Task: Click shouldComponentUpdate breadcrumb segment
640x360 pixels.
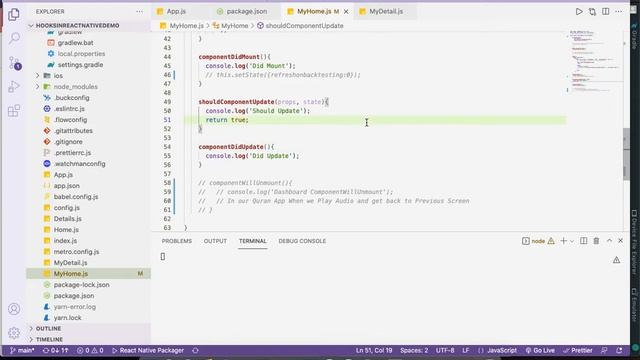Action: 304,26
